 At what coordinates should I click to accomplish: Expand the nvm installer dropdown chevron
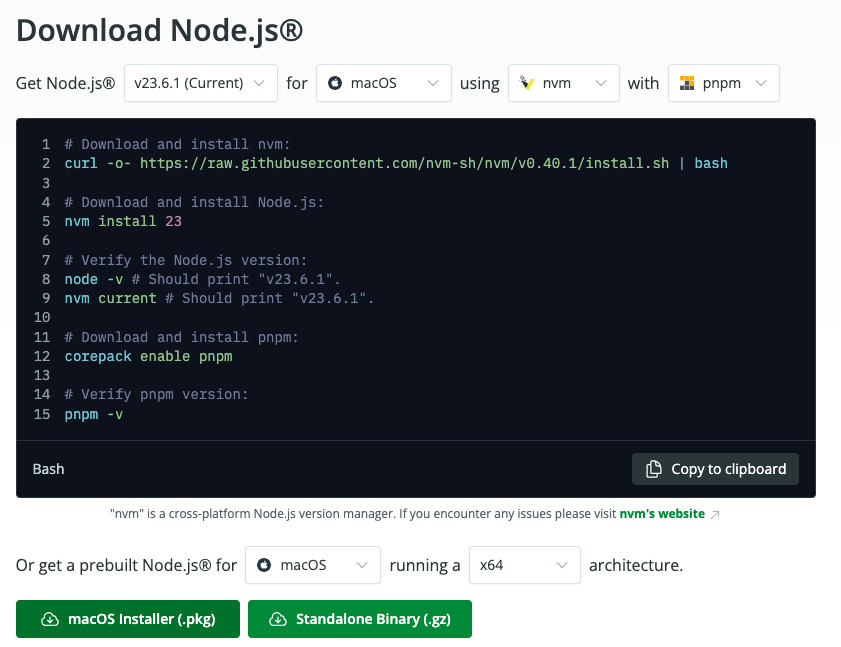(x=601, y=83)
